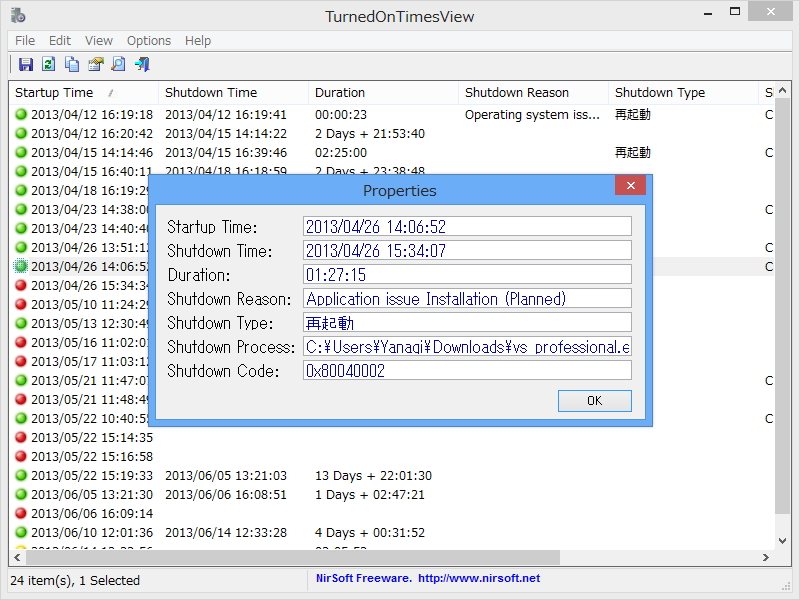Viewport: 800px width, 600px height.
Task: Click the Copy Selected Items toolbar icon
Action: (72, 64)
